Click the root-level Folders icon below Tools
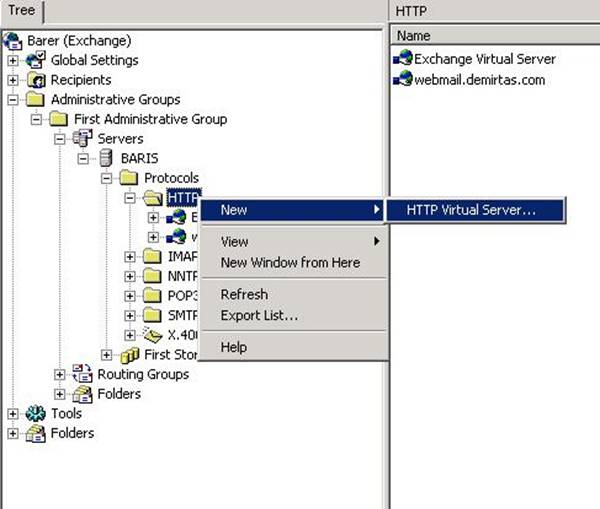Viewport: 600px width, 509px height. click(36, 433)
